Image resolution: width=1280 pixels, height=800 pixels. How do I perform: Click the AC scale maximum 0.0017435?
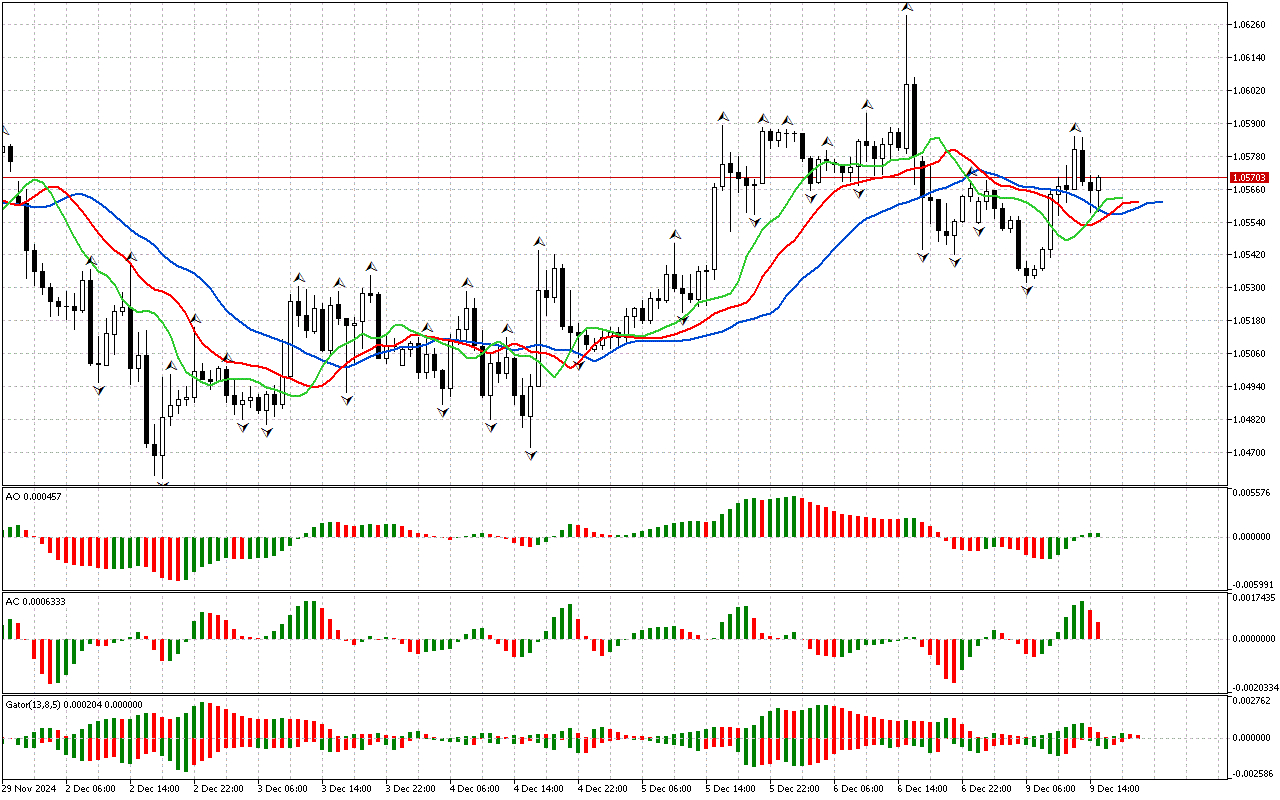coord(1256,597)
